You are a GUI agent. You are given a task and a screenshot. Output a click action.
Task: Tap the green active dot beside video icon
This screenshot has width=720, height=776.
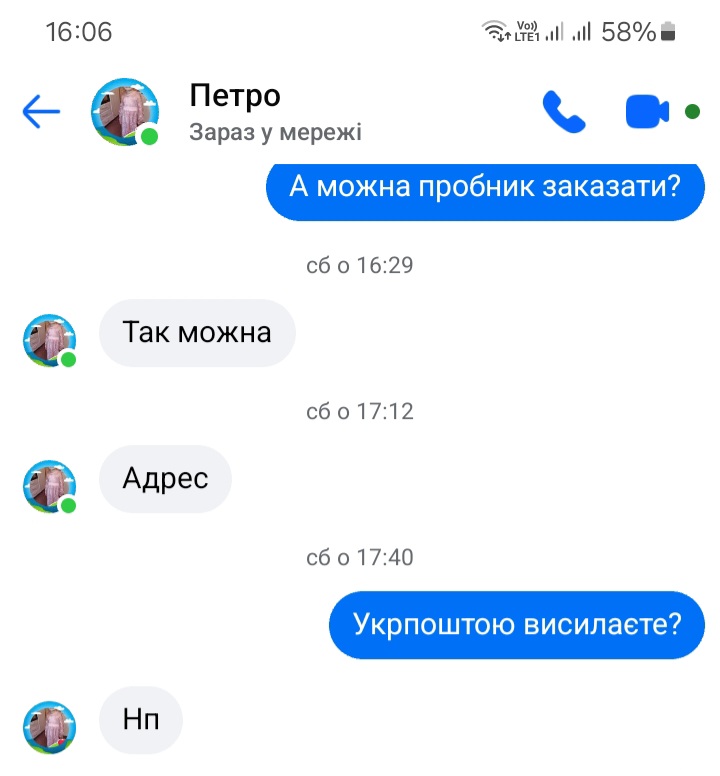tap(692, 112)
